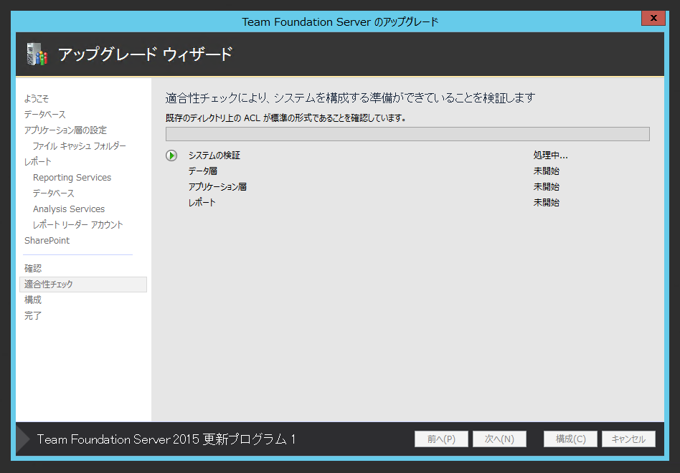
Task: Open アプリケーション層の設定 step
Action: pos(65,130)
